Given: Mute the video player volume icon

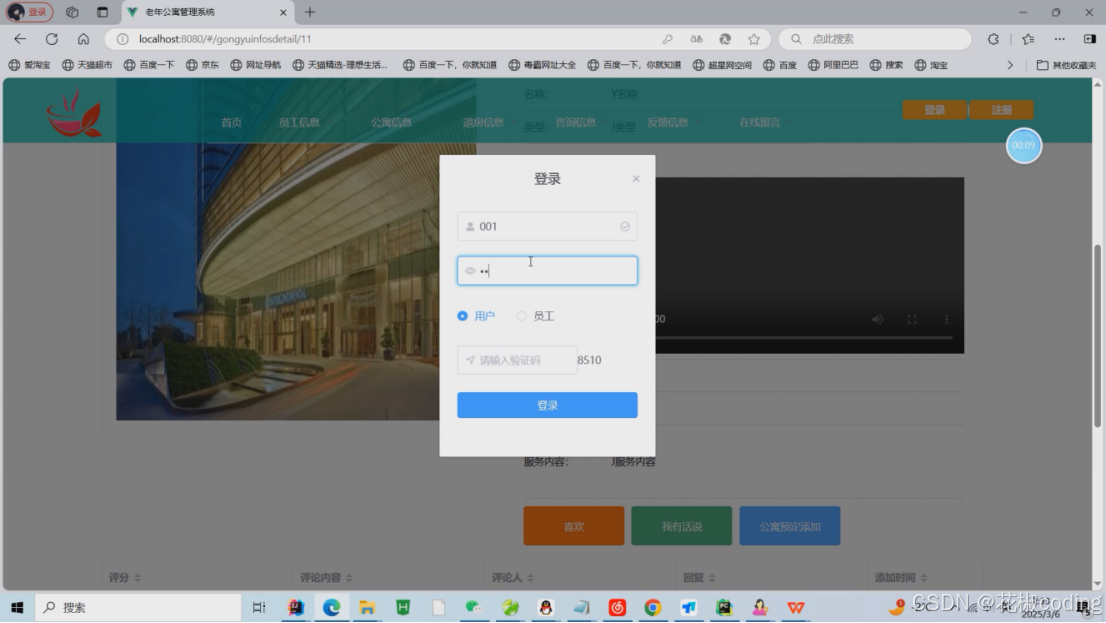Looking at the screenshot, I should (x=877, y=320).
